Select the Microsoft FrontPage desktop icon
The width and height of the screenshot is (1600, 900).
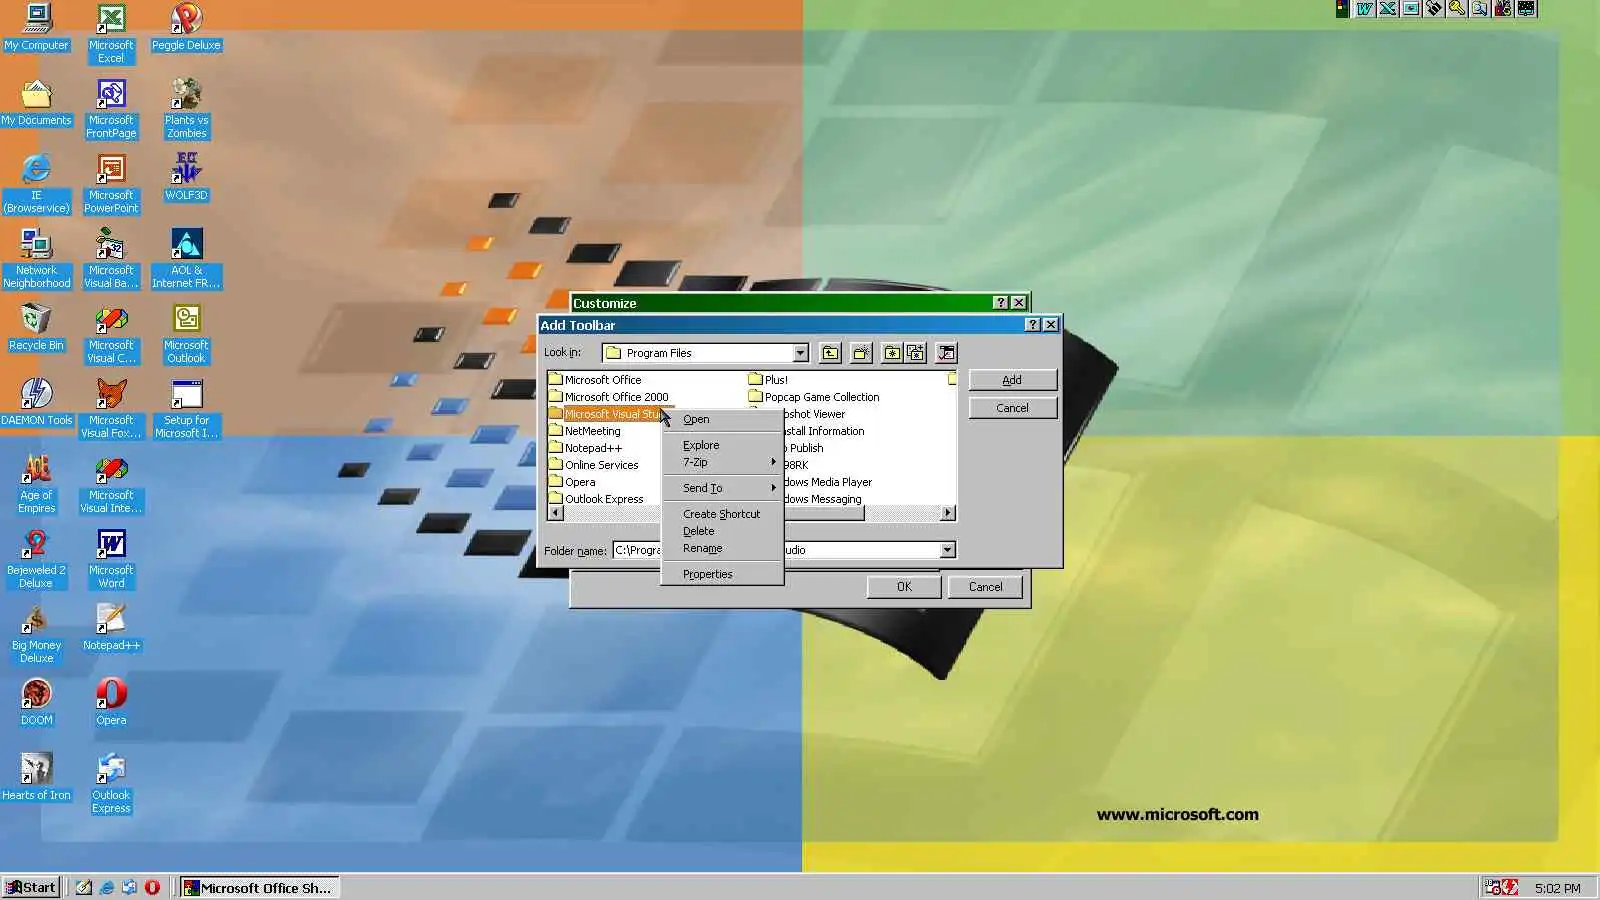[x=111, y=109]
